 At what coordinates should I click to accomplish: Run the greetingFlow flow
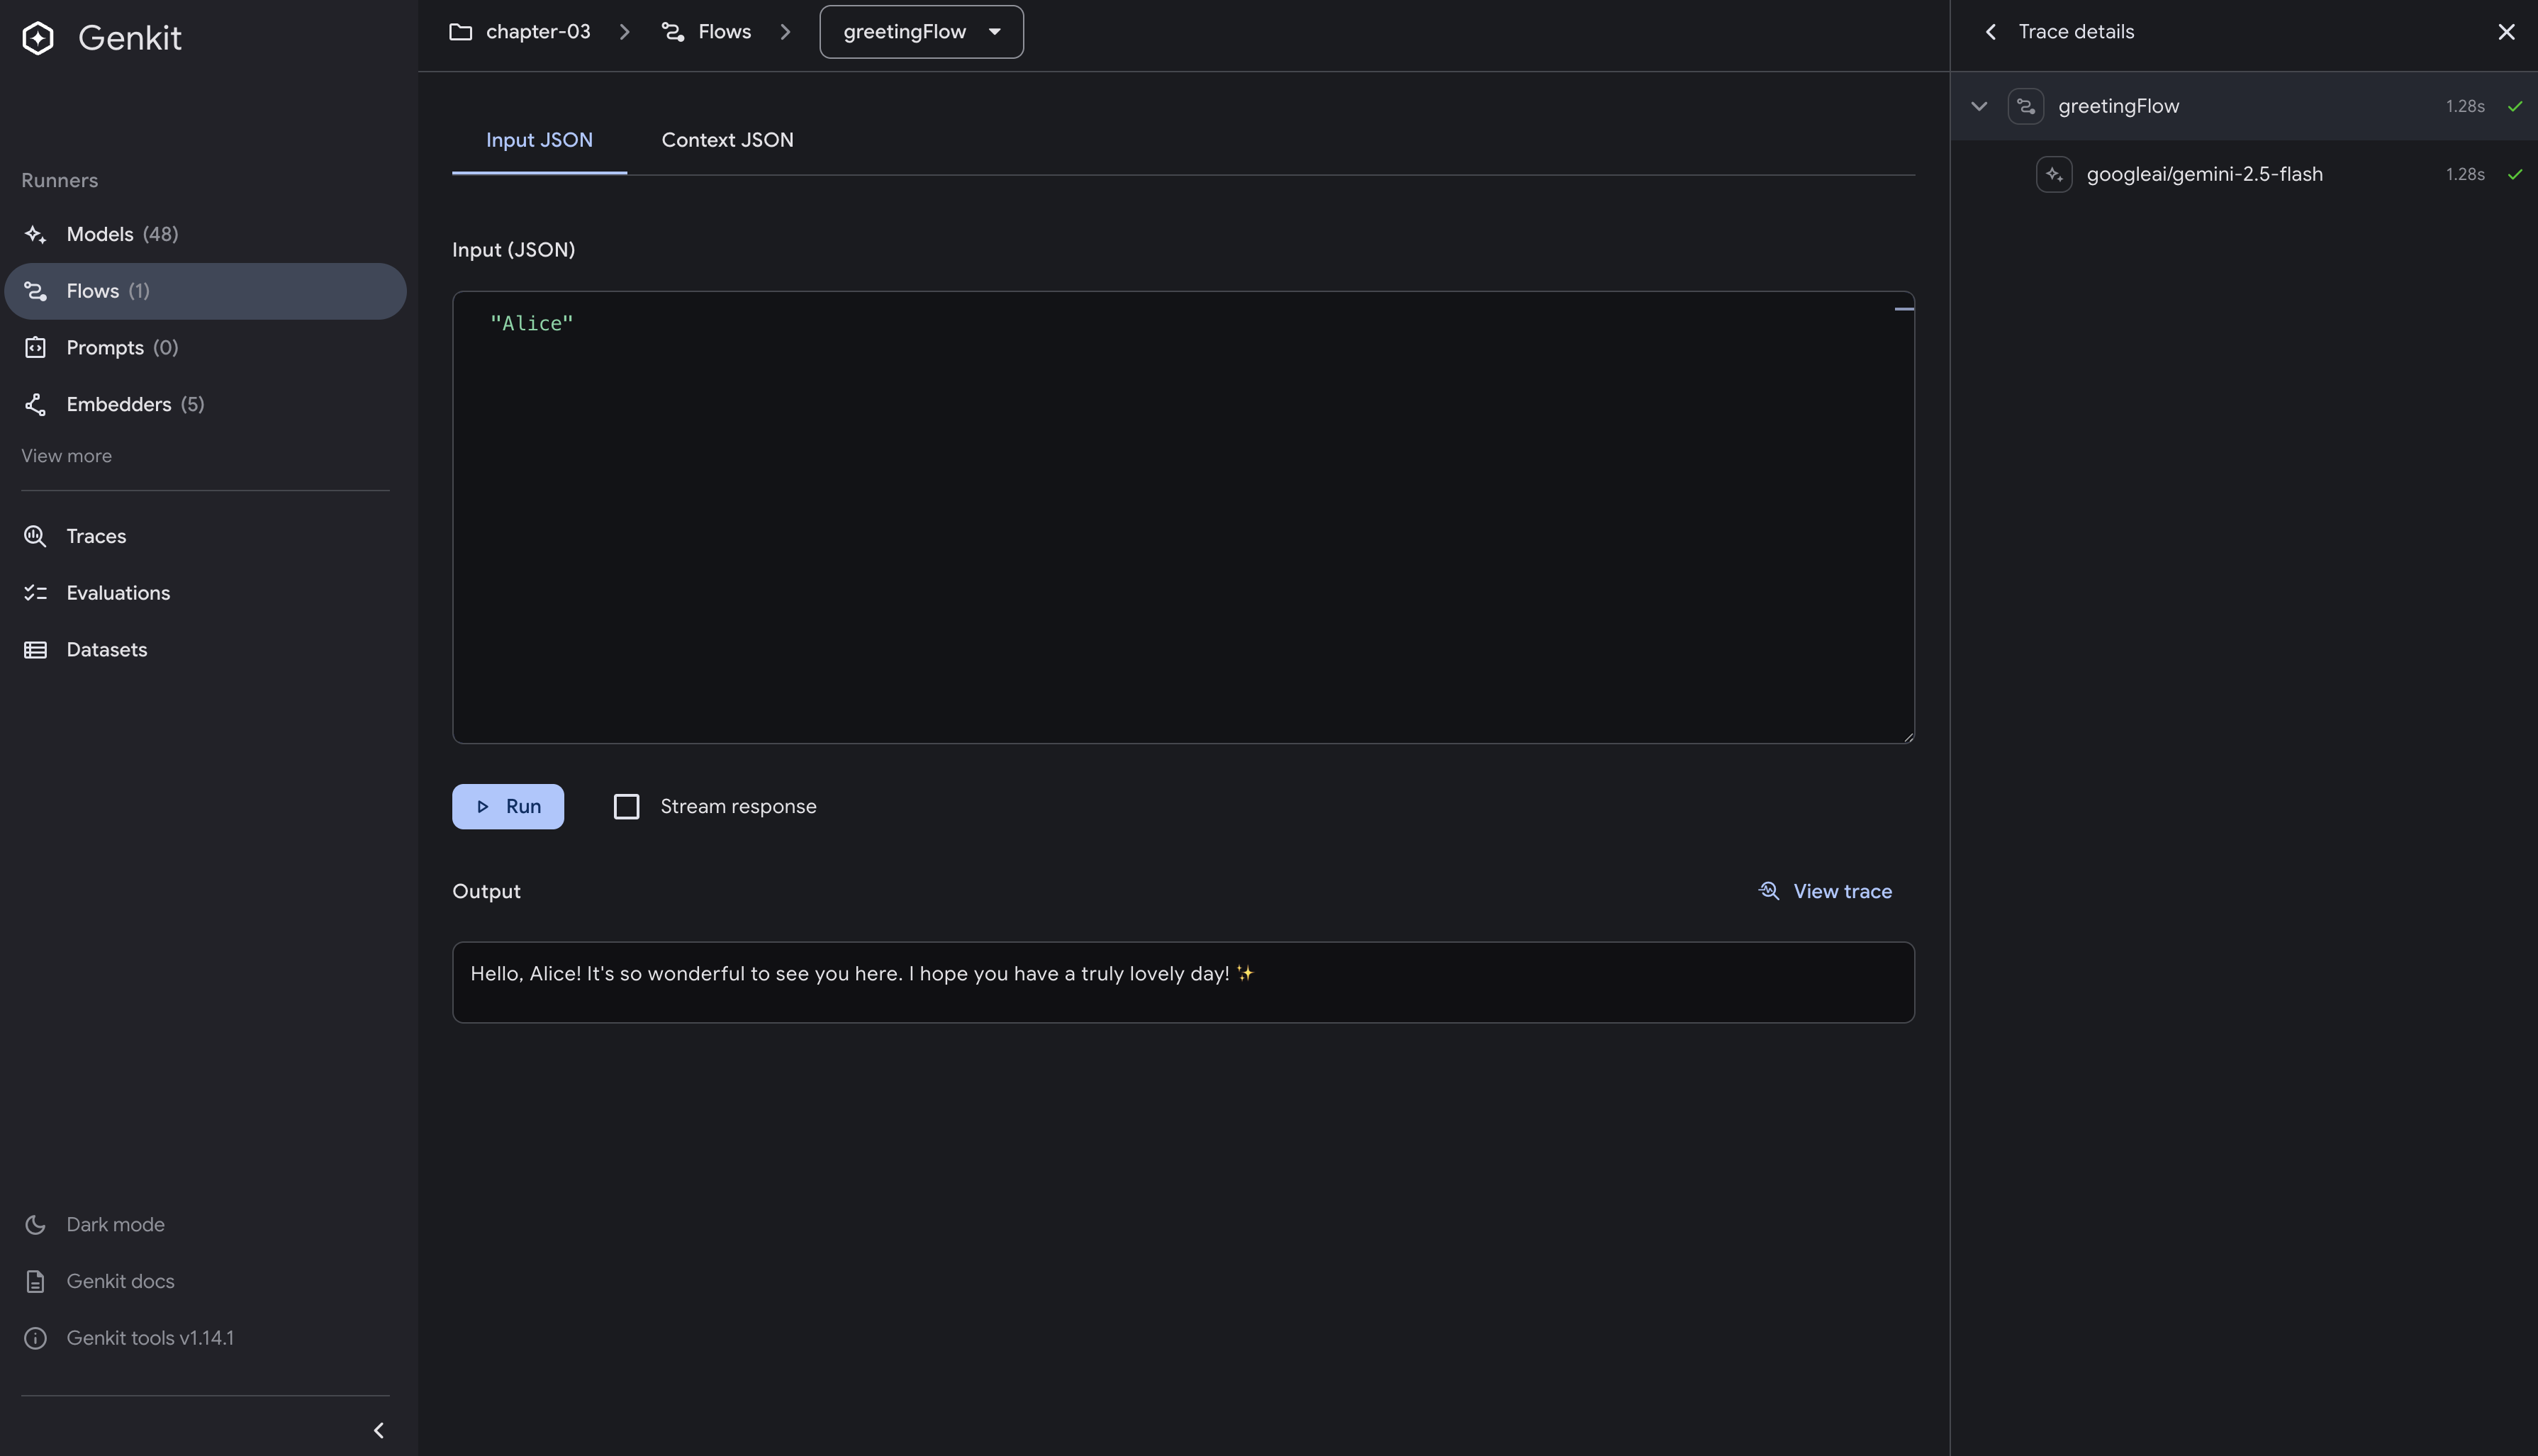[508, 807]
